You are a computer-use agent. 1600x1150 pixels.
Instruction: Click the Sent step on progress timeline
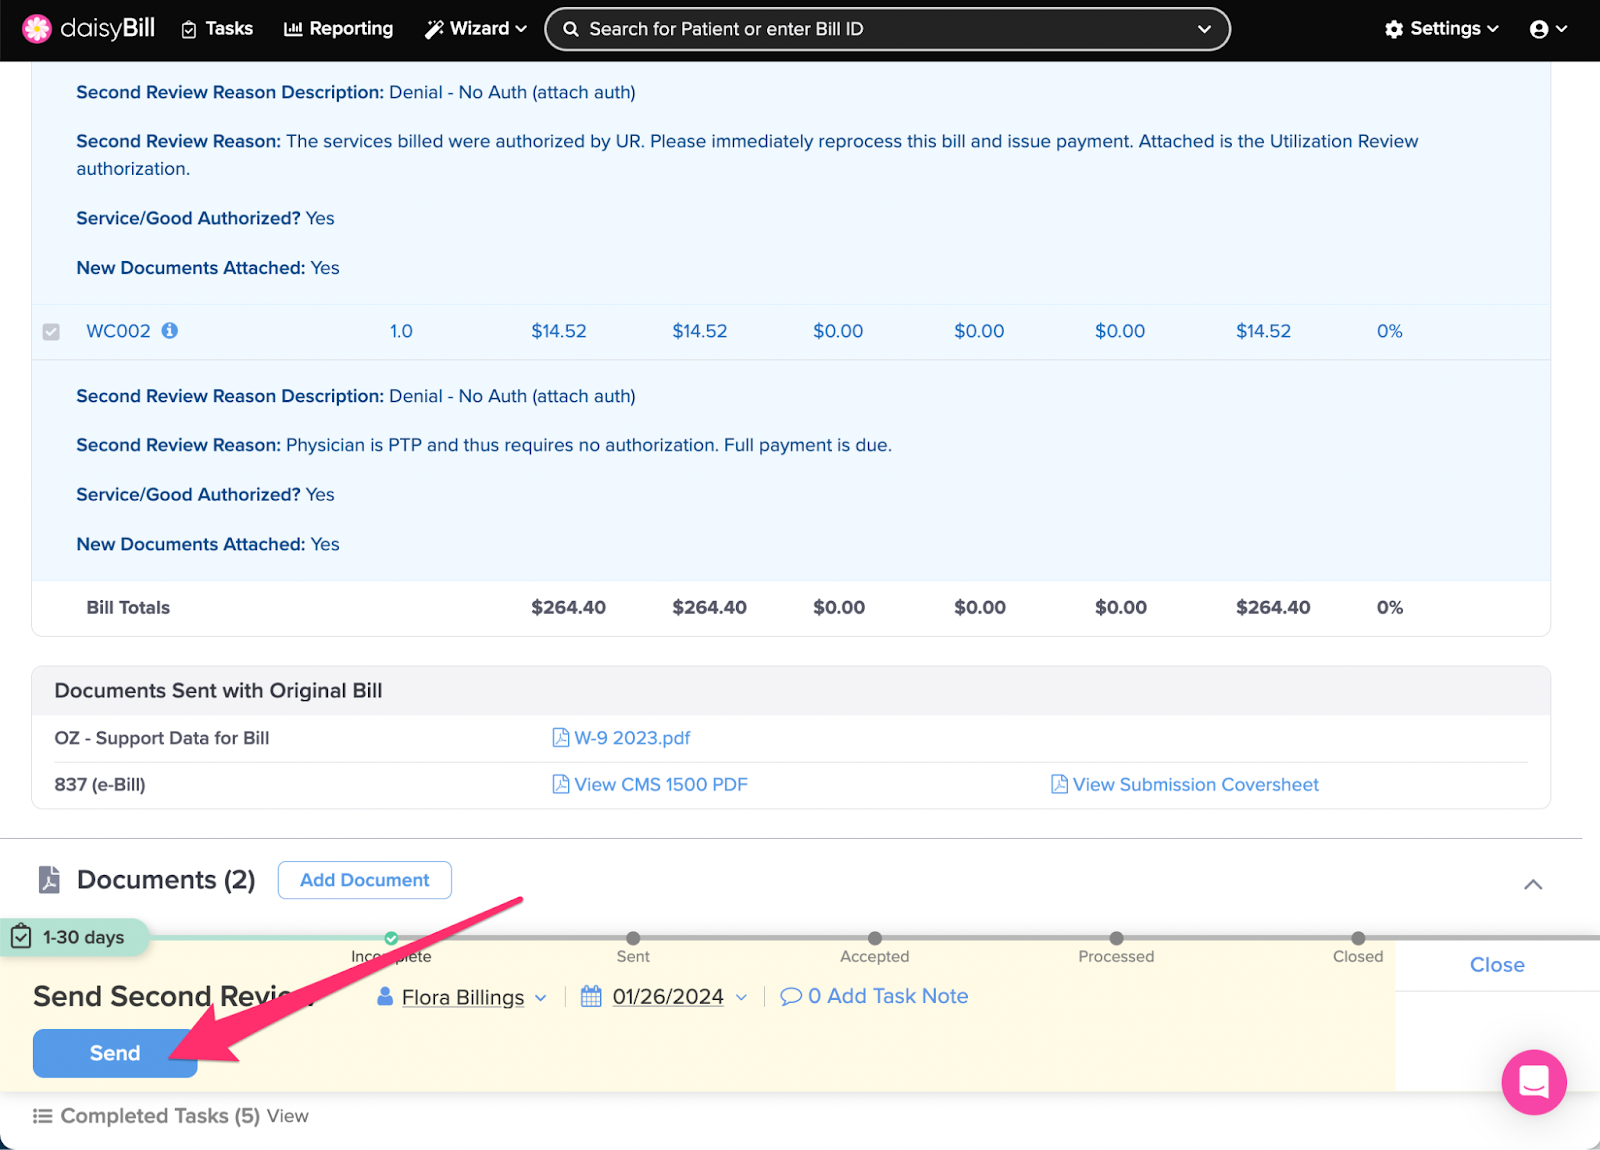633,938
